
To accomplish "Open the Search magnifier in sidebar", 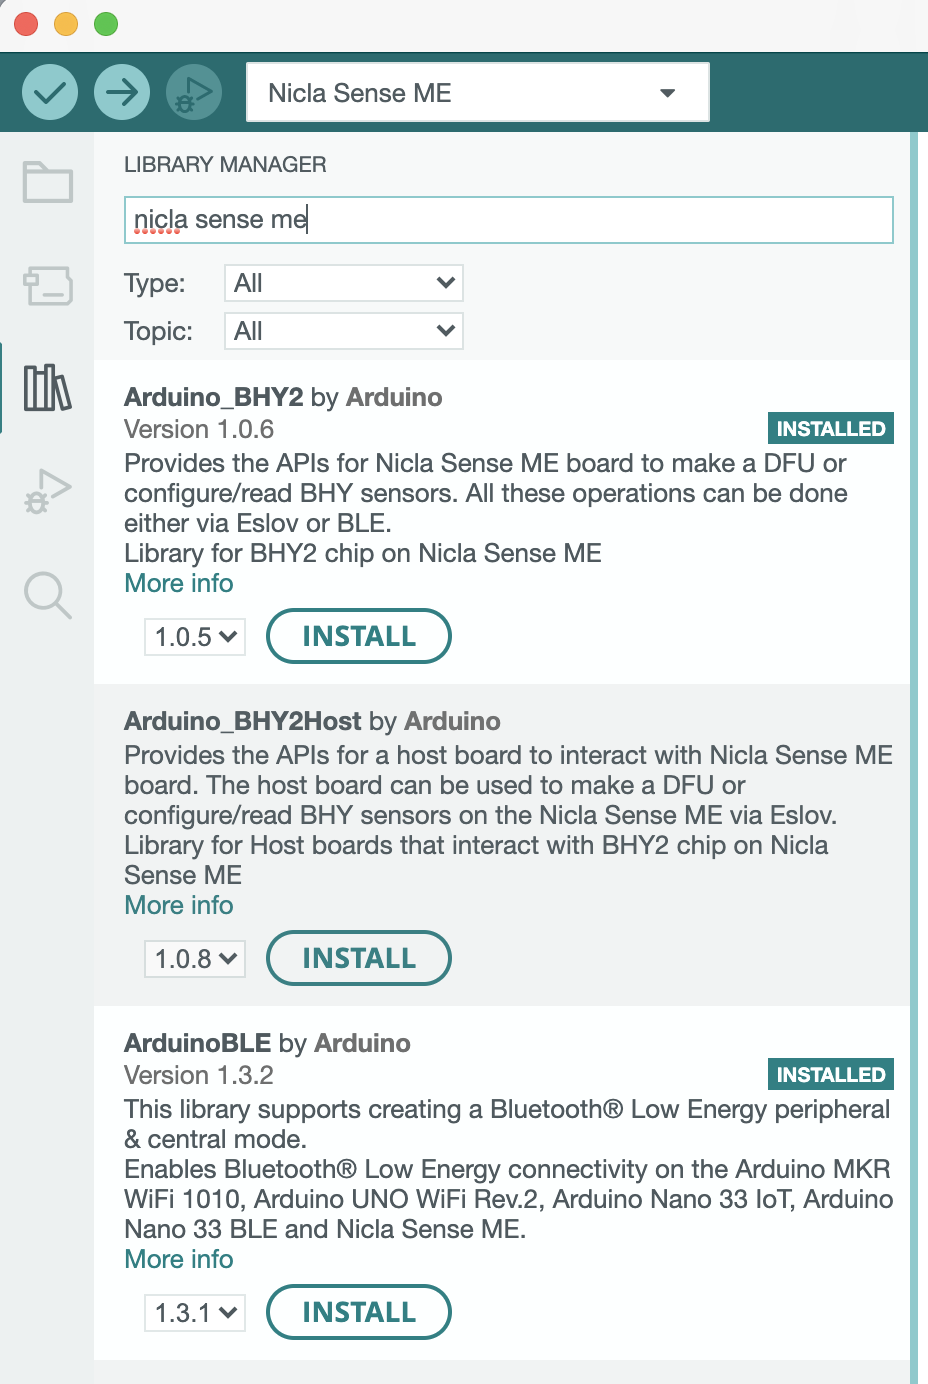I will [x=47, y=595].
